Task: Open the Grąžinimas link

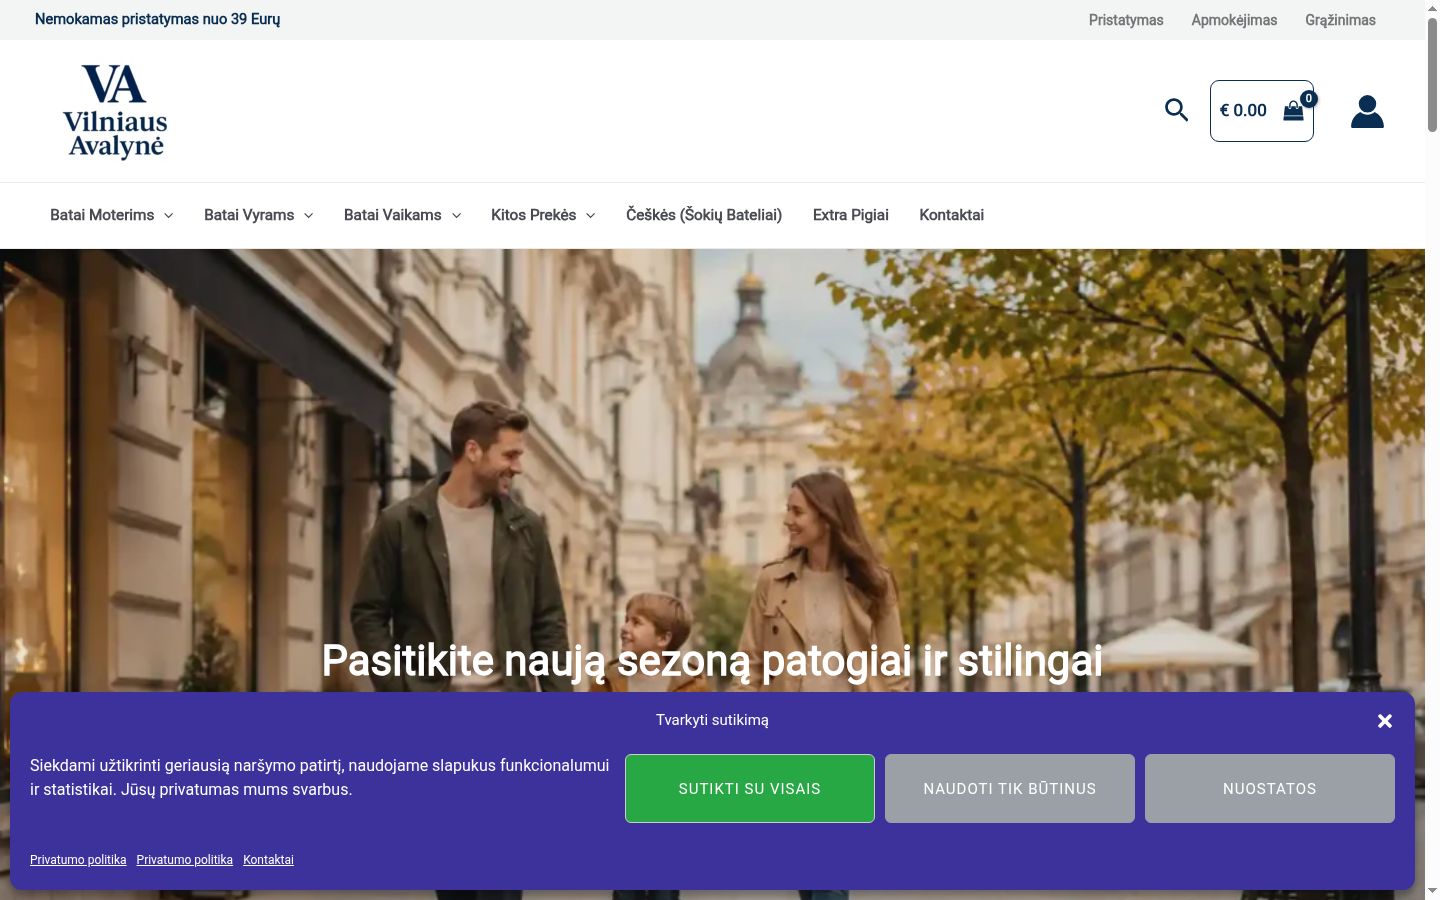Action: coord(1340,20)
